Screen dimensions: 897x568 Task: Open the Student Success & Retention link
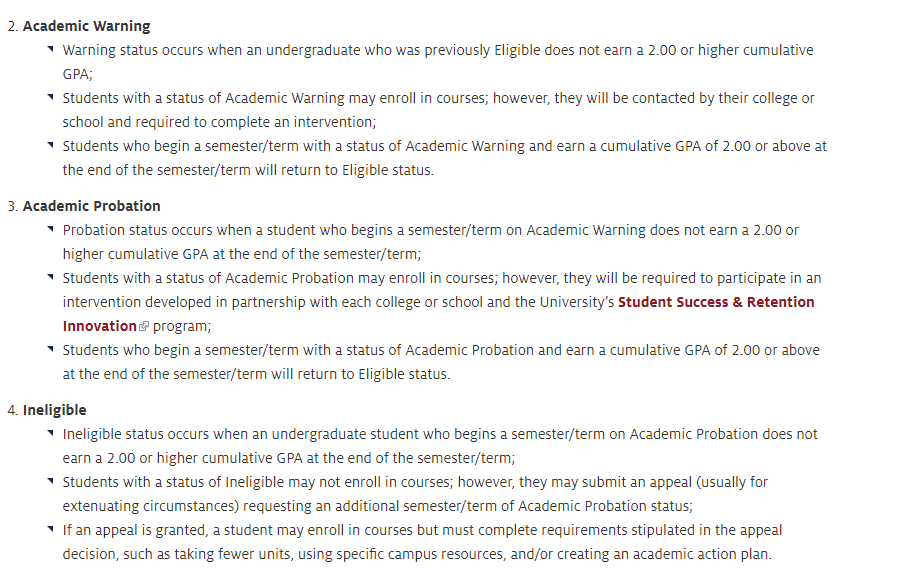716,302
